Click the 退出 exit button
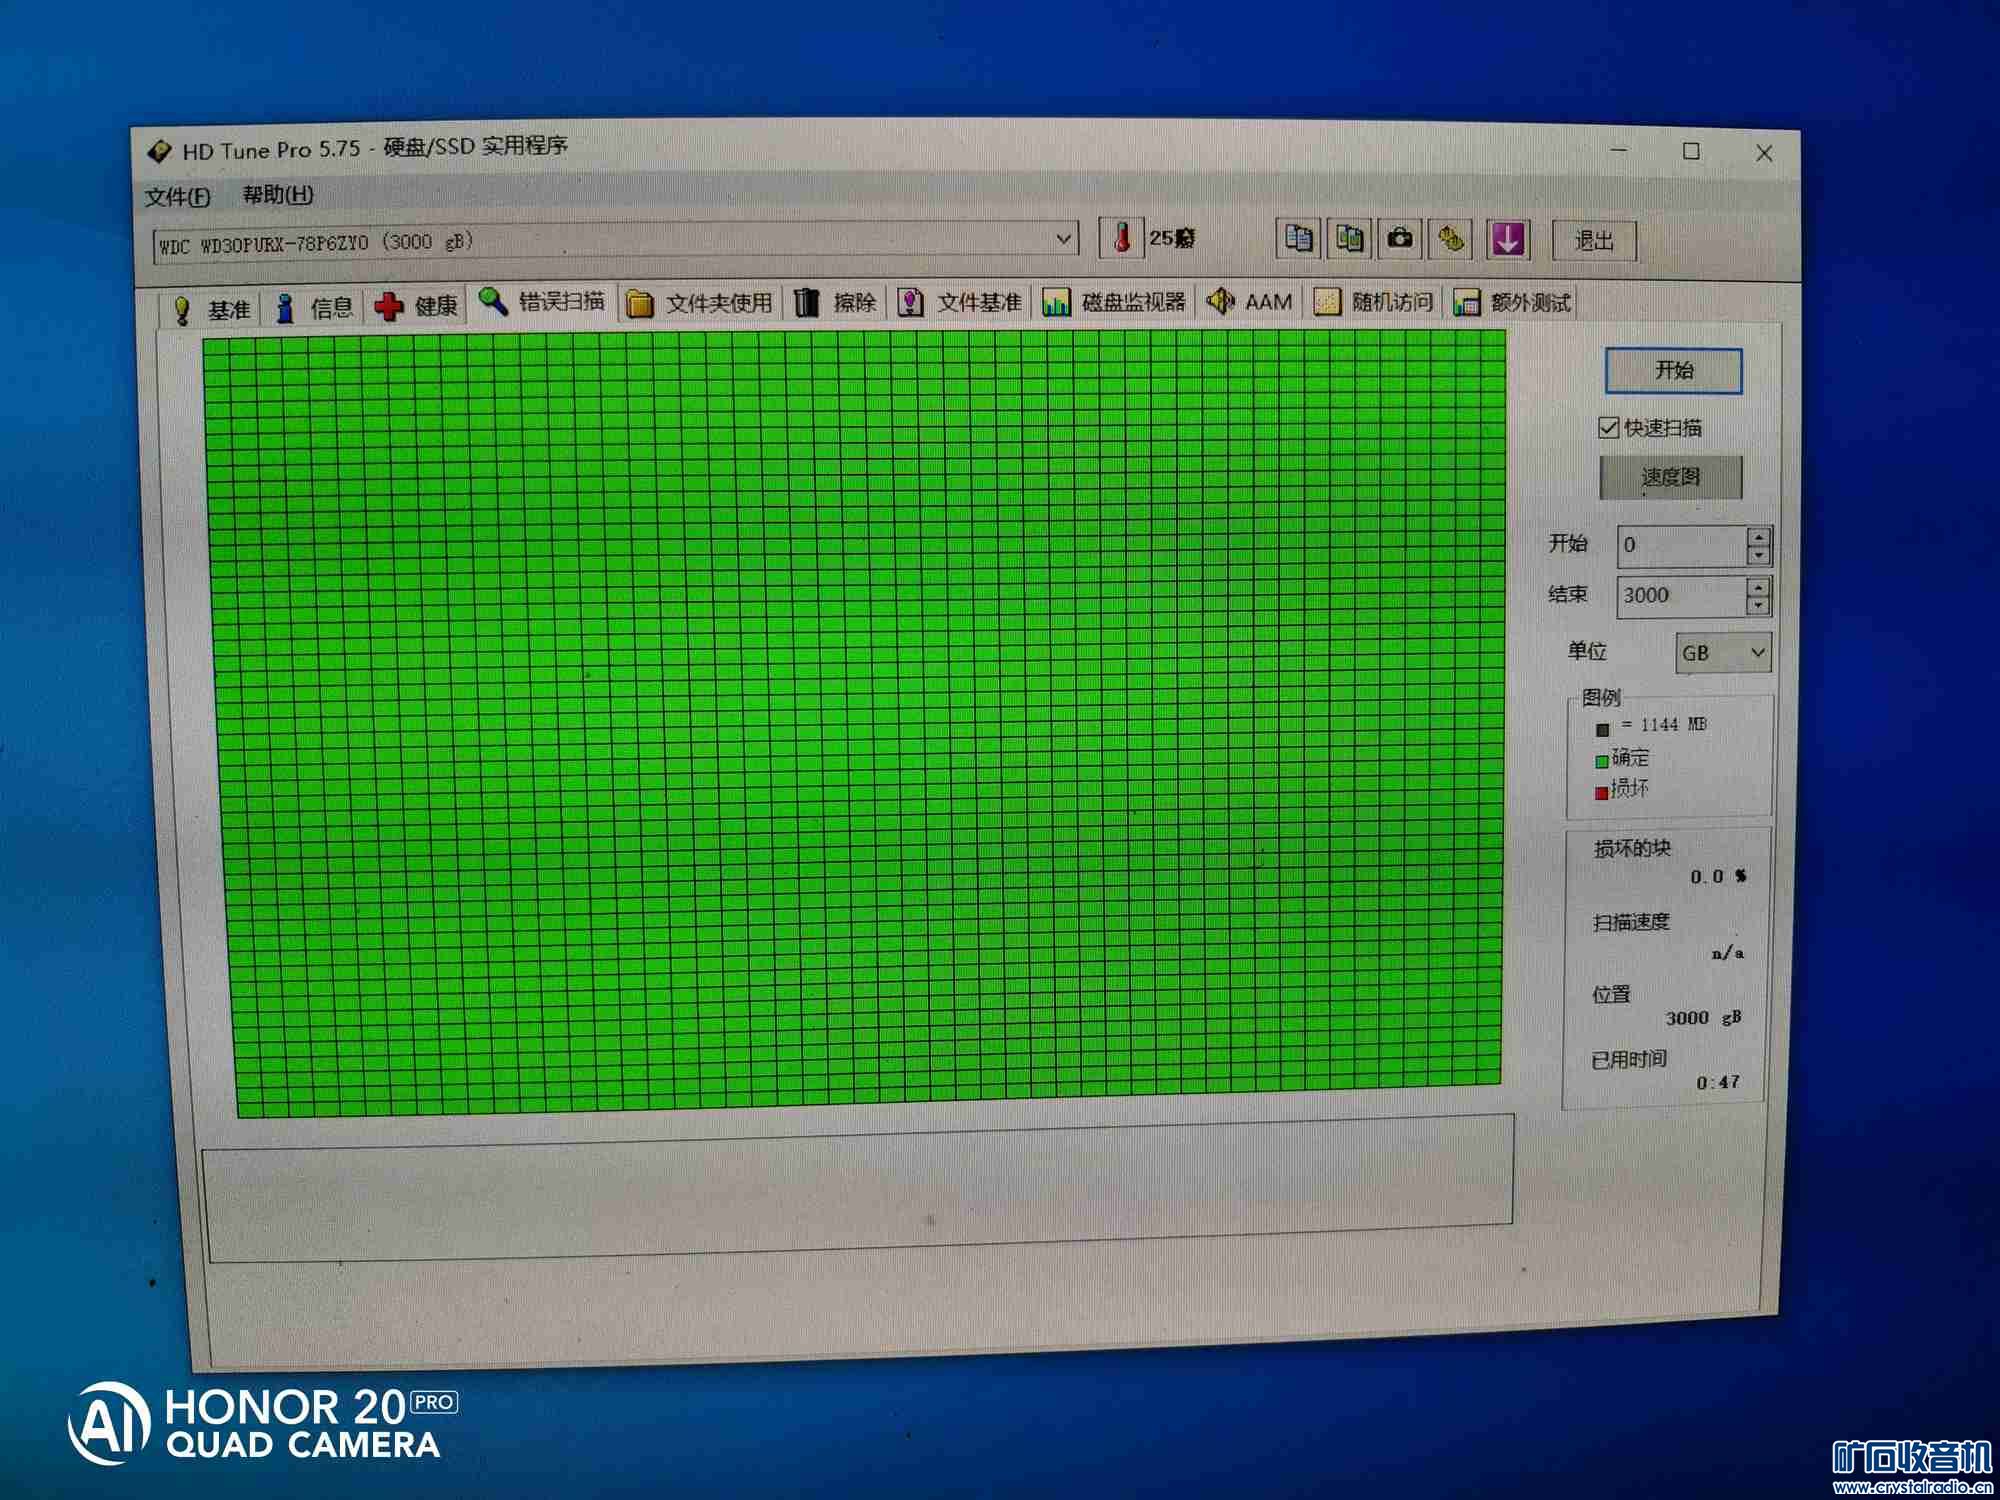Viewport: 2000px width, 1500px height. (x=1594, y=240)
